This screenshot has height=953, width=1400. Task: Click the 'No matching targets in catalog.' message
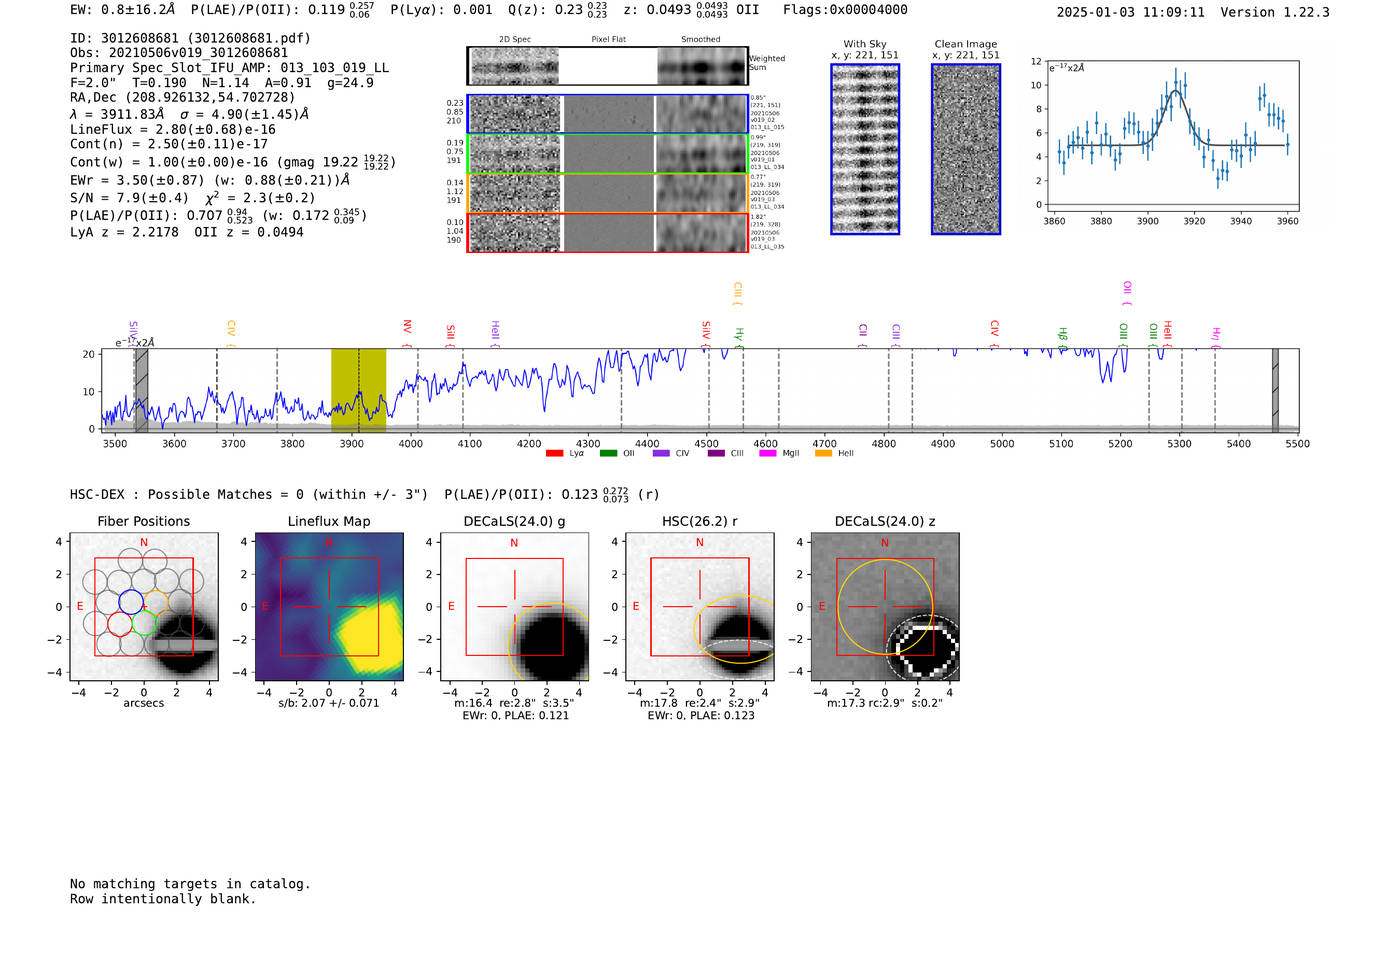tap(190, 884)
